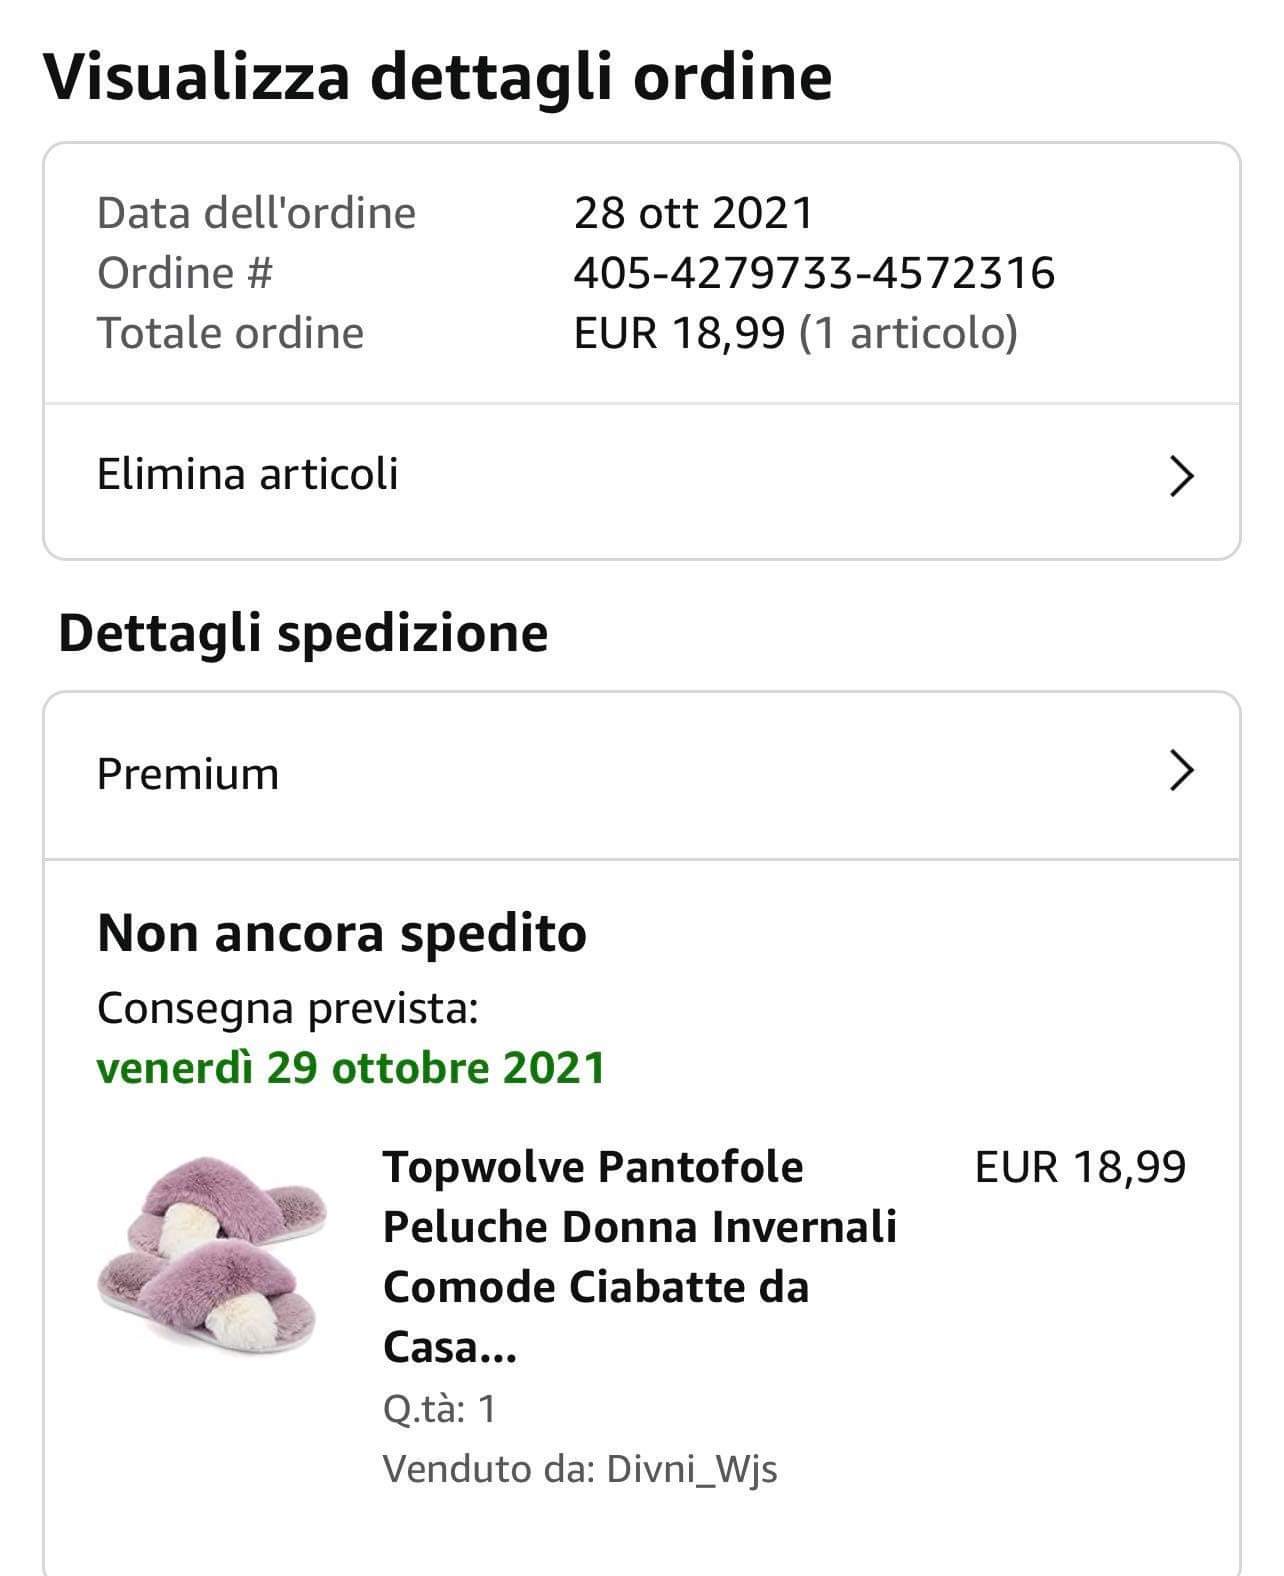Screen dimensions: 1284x1576
Task: Tap the purple slippers product thumbnail
Action: (213, 1251)
